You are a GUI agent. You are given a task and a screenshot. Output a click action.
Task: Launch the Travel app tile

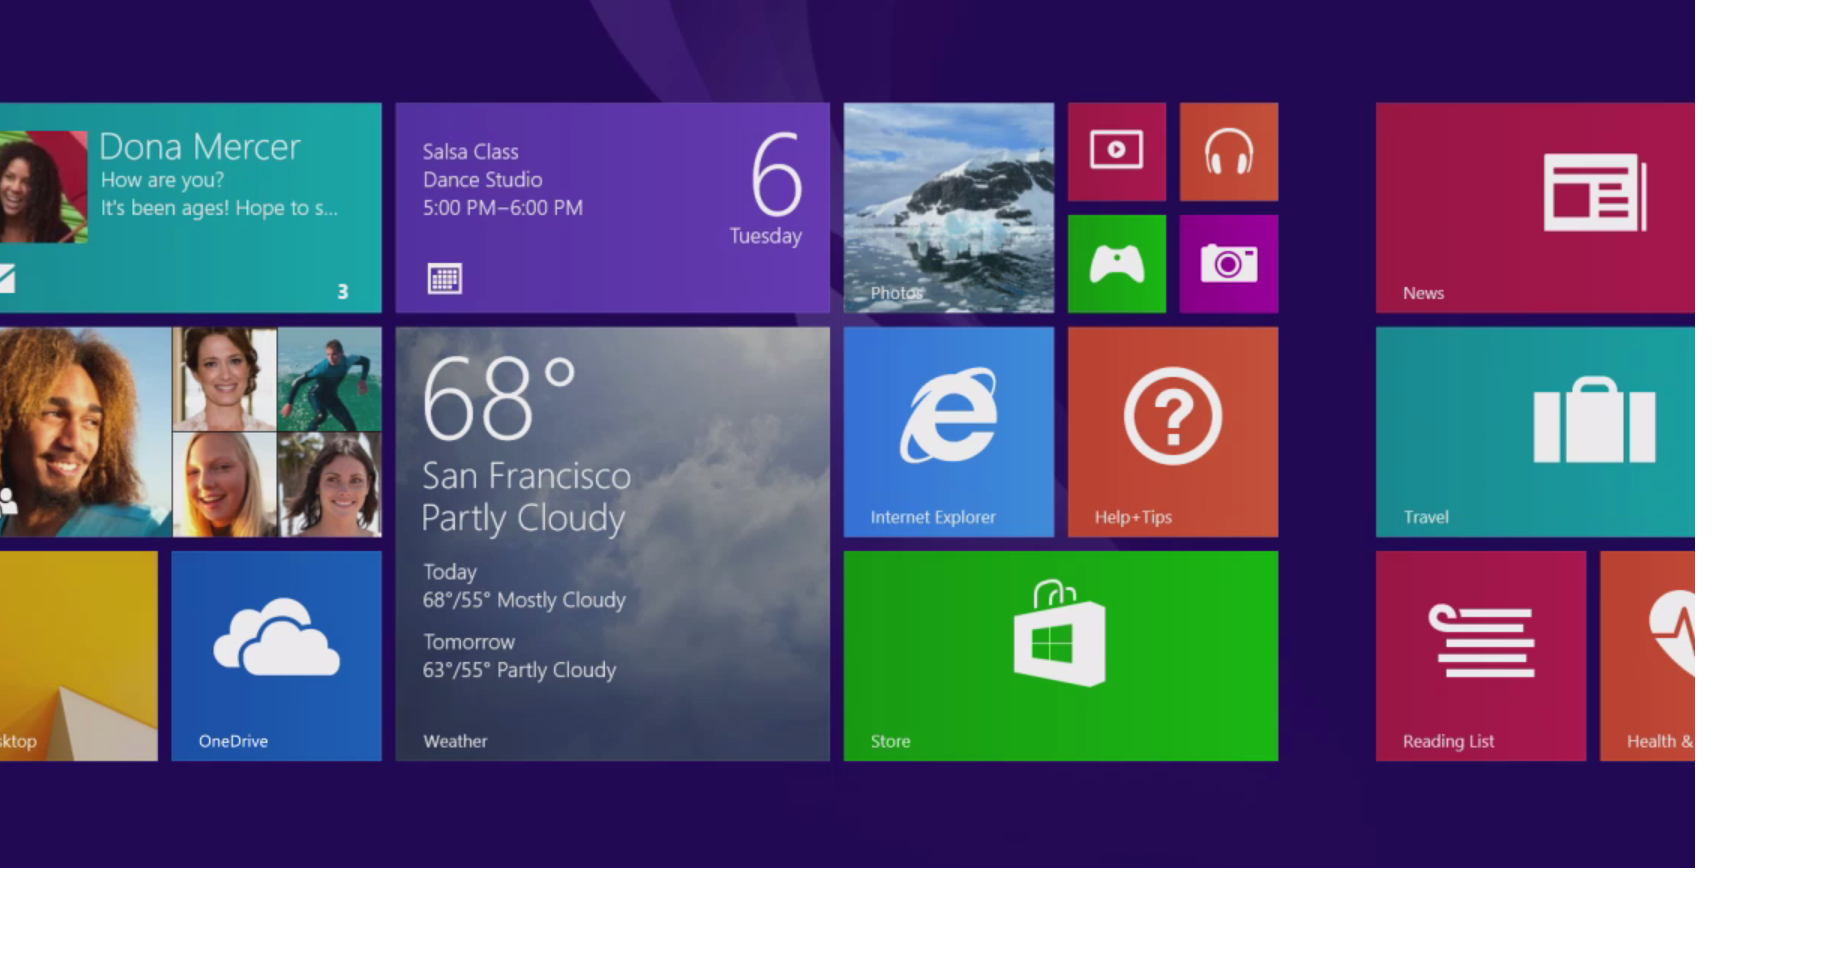1534,431
